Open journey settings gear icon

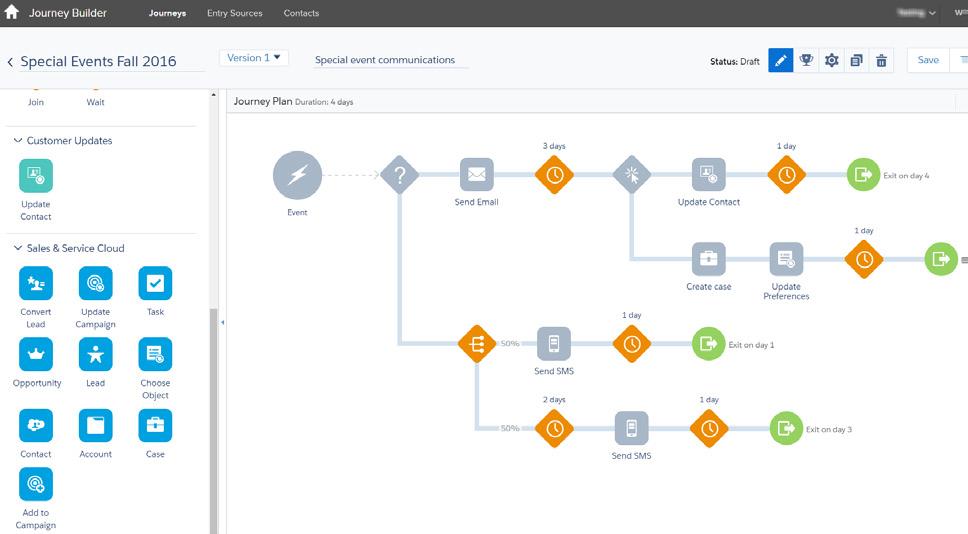[x=832, y=60]
